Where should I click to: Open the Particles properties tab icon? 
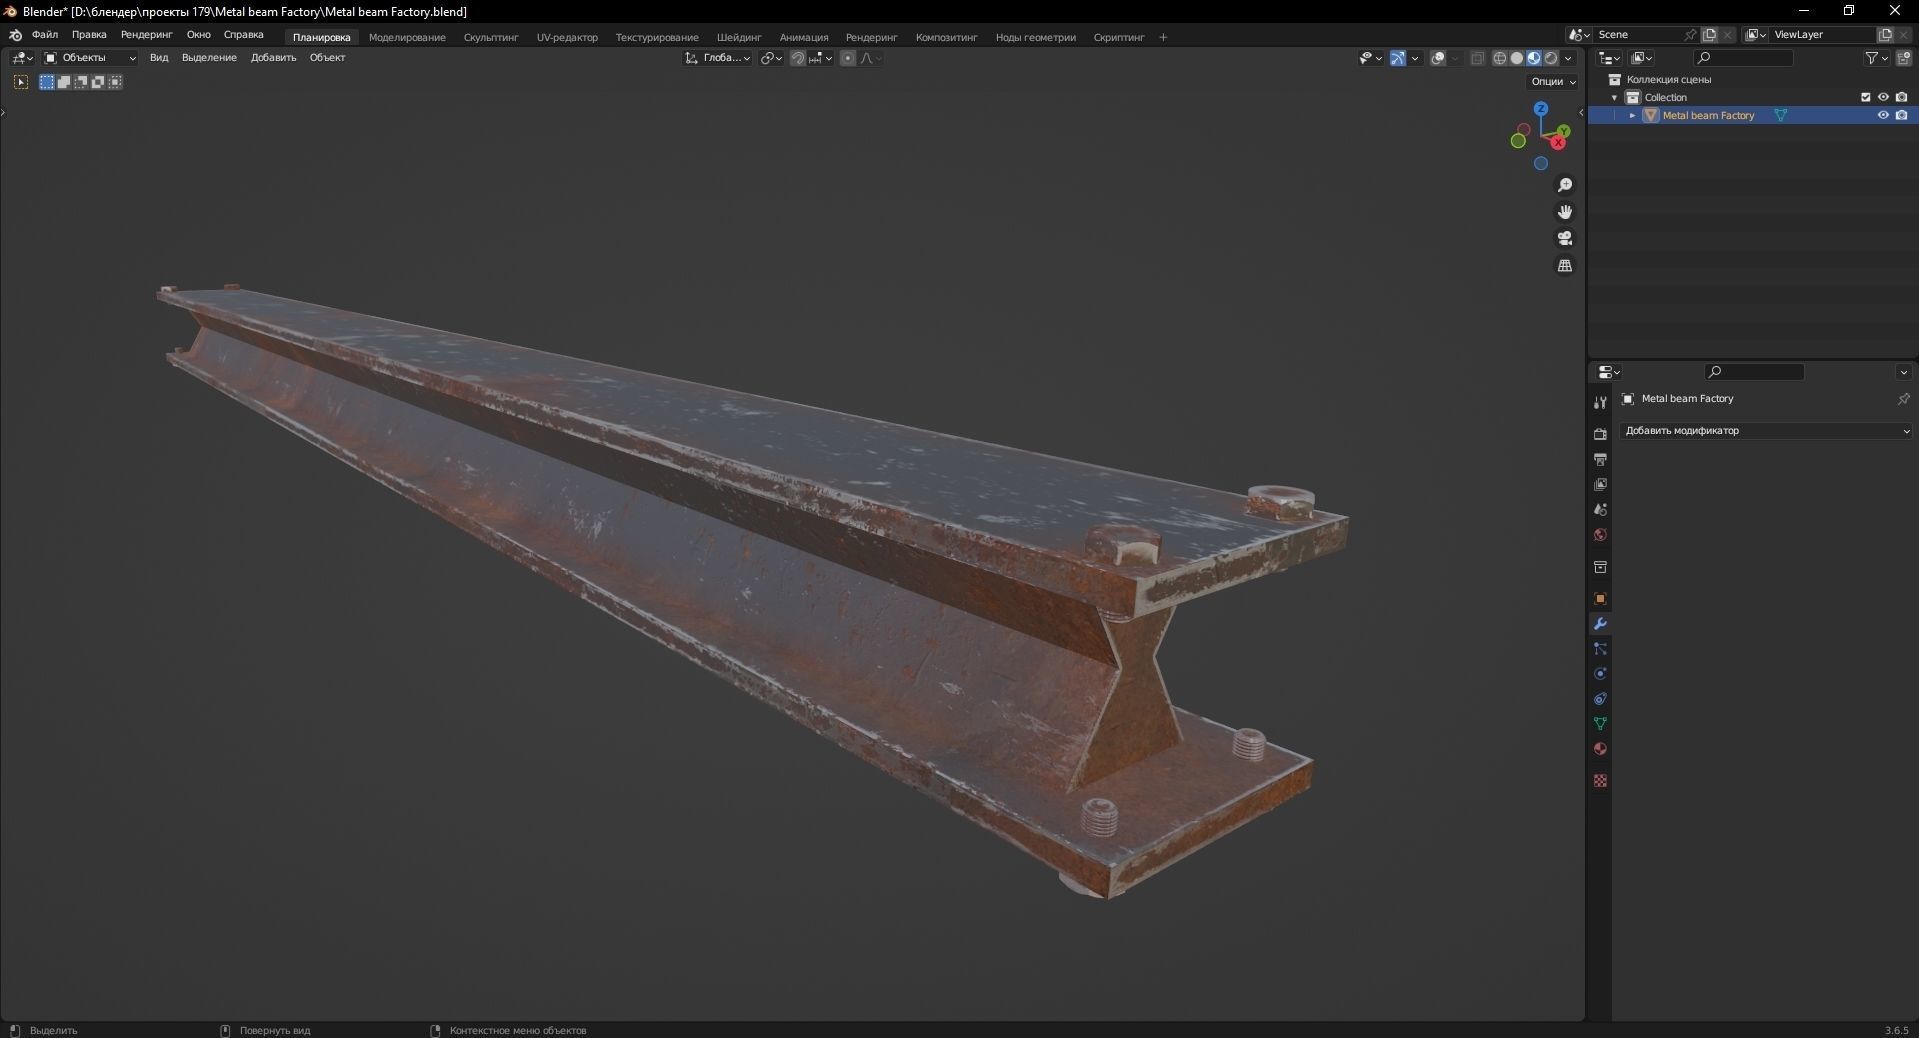pyautogui.click(x=1600, y=649)
